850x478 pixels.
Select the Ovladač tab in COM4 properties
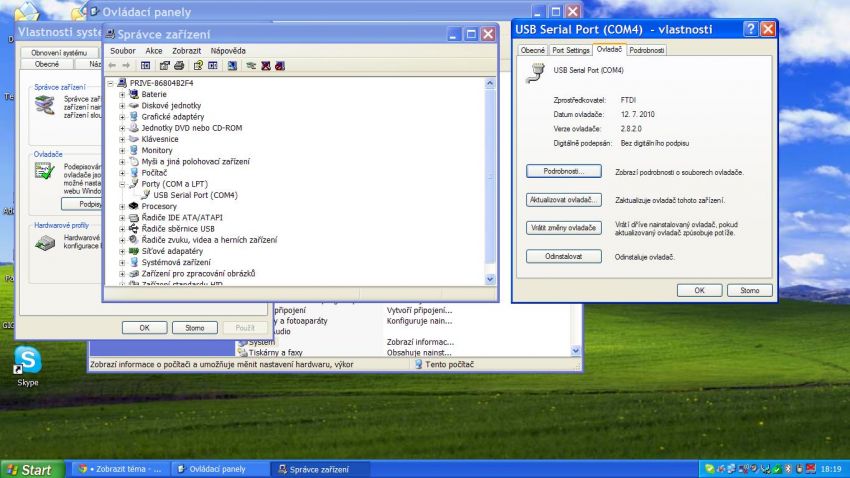[609, 49]
